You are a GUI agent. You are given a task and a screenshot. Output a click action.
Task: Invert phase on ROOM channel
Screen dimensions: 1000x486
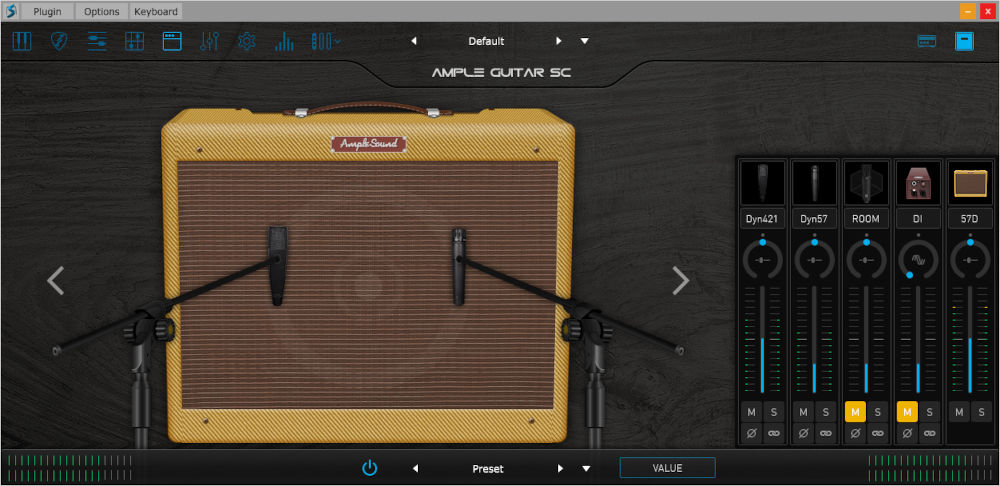click(x=855, y=433)
